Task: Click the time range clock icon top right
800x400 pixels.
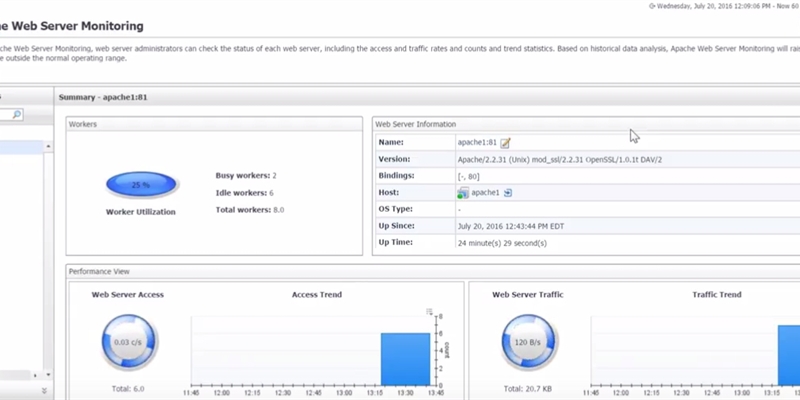Action: 652,6
